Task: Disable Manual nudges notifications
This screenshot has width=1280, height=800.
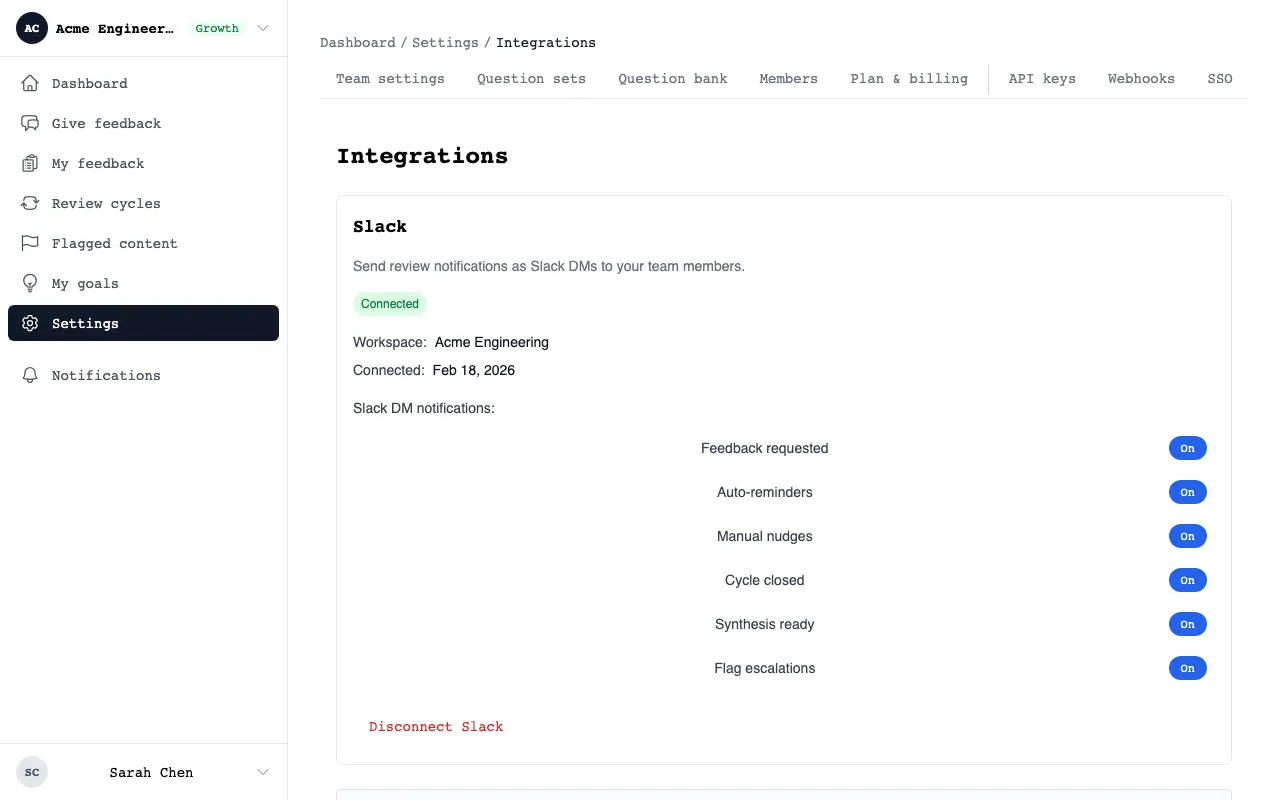Action: pos(1188,536)
